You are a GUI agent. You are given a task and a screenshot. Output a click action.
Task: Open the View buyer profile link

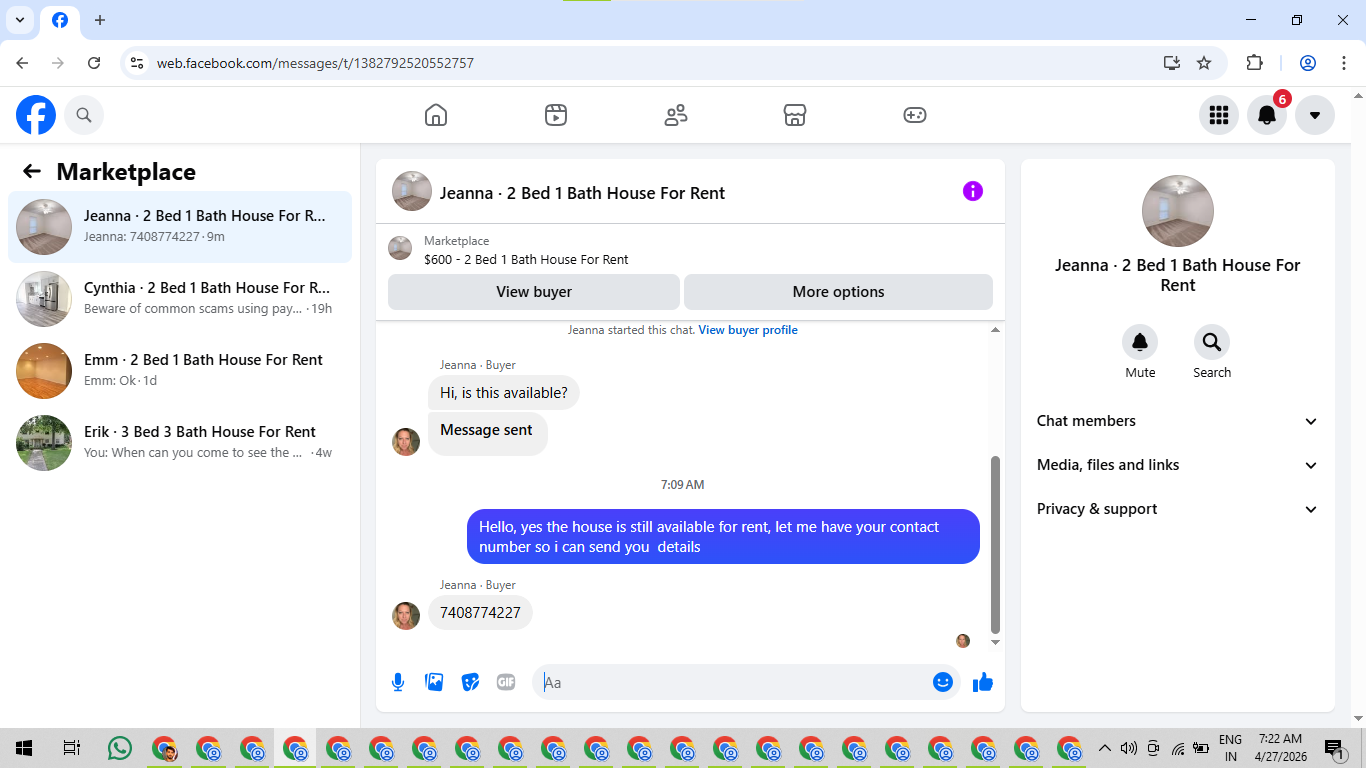point(748,330)
